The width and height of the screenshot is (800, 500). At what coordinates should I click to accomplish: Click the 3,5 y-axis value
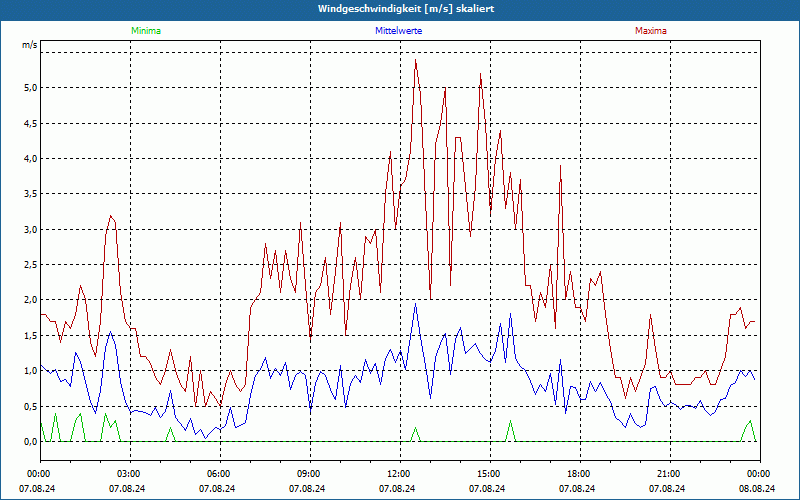(31, 194)
